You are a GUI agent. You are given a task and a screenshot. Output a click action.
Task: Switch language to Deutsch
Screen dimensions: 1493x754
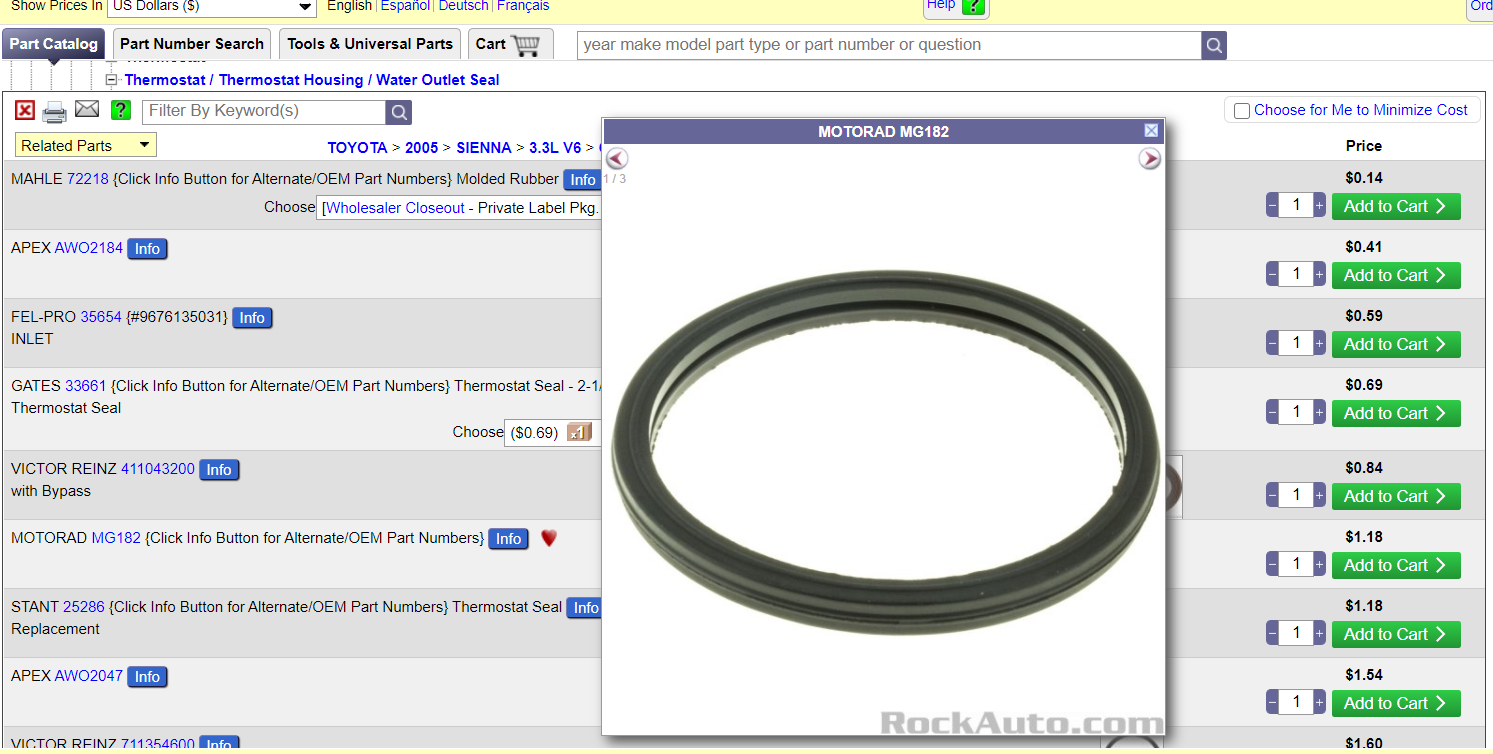tap(464, 6)
